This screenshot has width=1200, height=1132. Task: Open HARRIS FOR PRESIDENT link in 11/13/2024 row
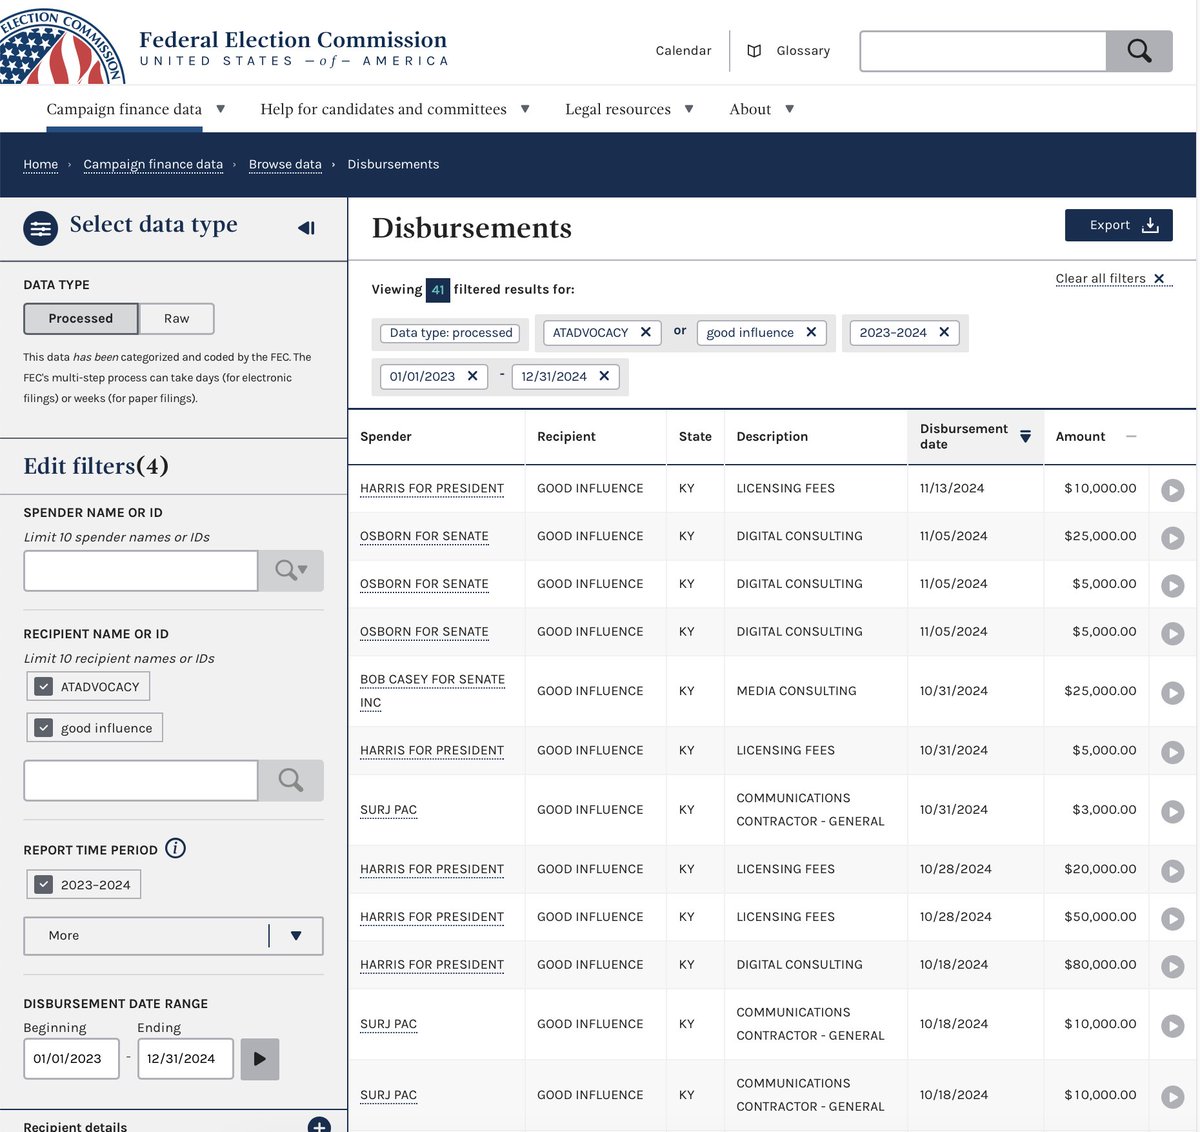point(432,488)
